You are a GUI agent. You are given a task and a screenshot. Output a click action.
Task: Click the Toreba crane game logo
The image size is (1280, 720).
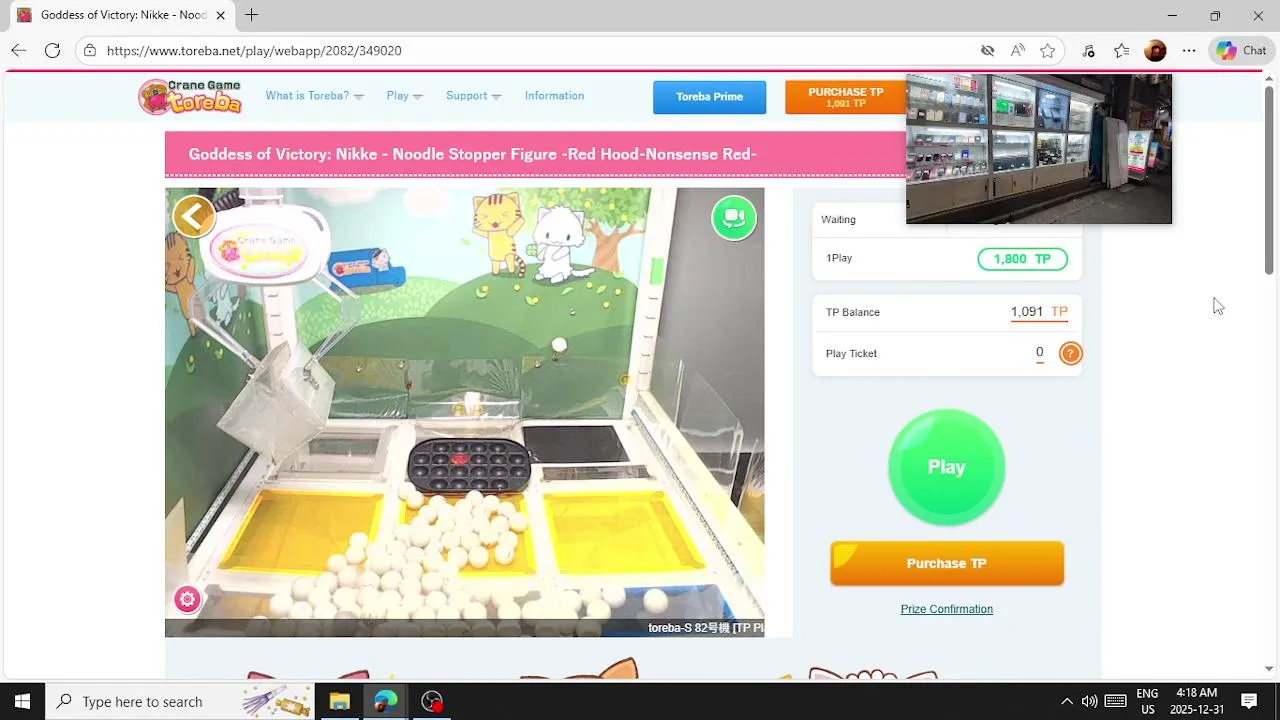coord(191,97)
